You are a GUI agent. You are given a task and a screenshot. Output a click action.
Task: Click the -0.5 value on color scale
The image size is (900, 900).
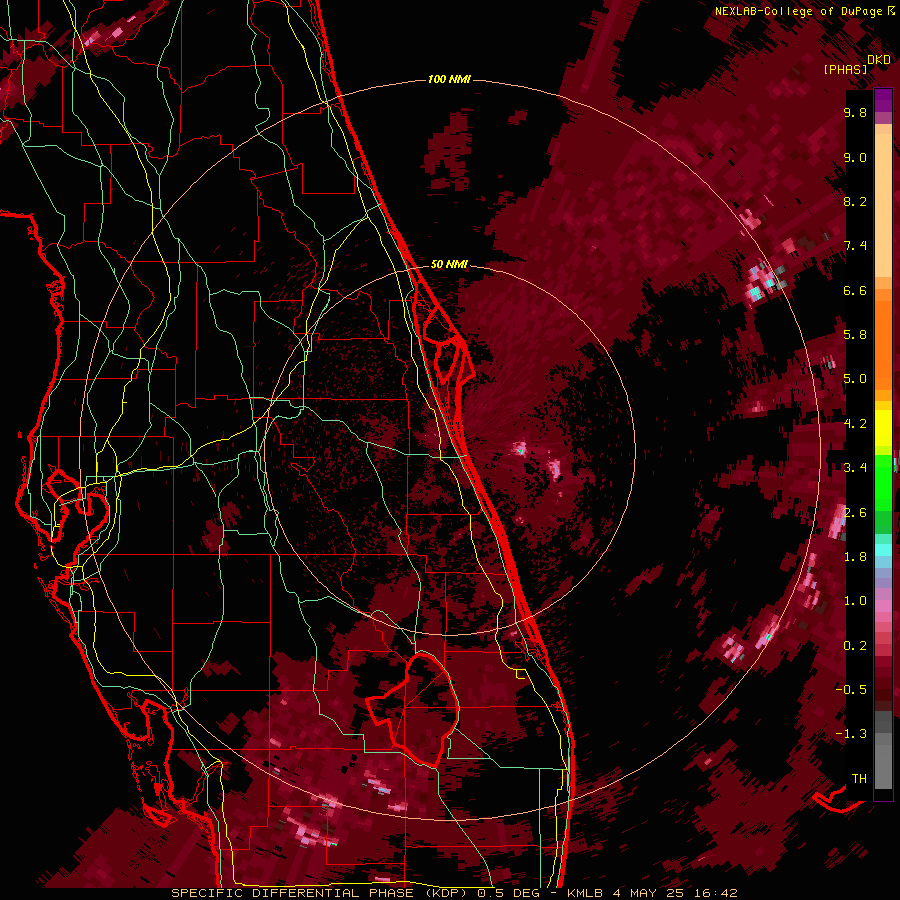[x=851, y=690]
